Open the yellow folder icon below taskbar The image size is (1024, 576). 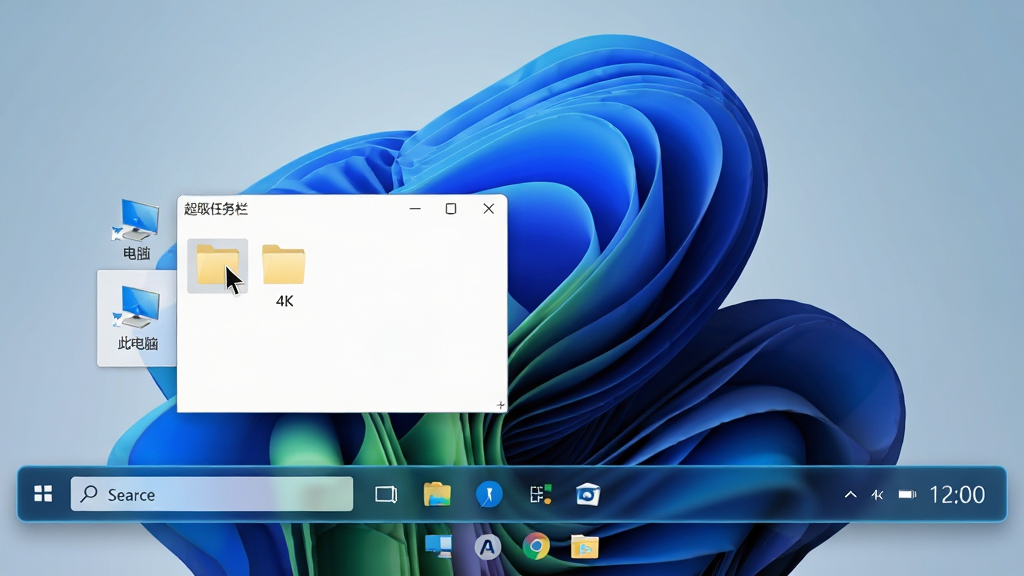584,546
